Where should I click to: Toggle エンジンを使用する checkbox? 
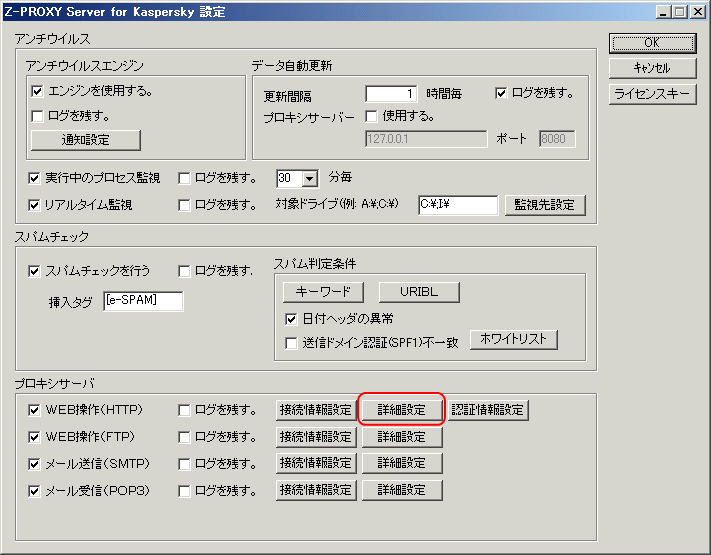click(37, 91)
